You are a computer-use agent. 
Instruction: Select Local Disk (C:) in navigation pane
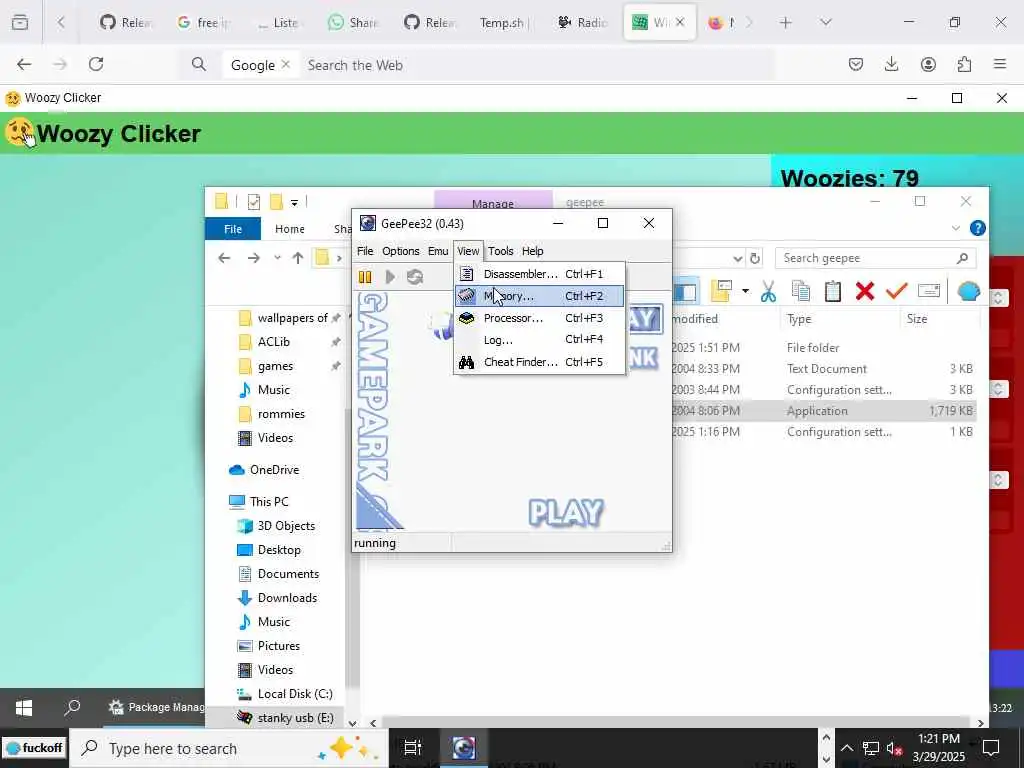[295, 694]
